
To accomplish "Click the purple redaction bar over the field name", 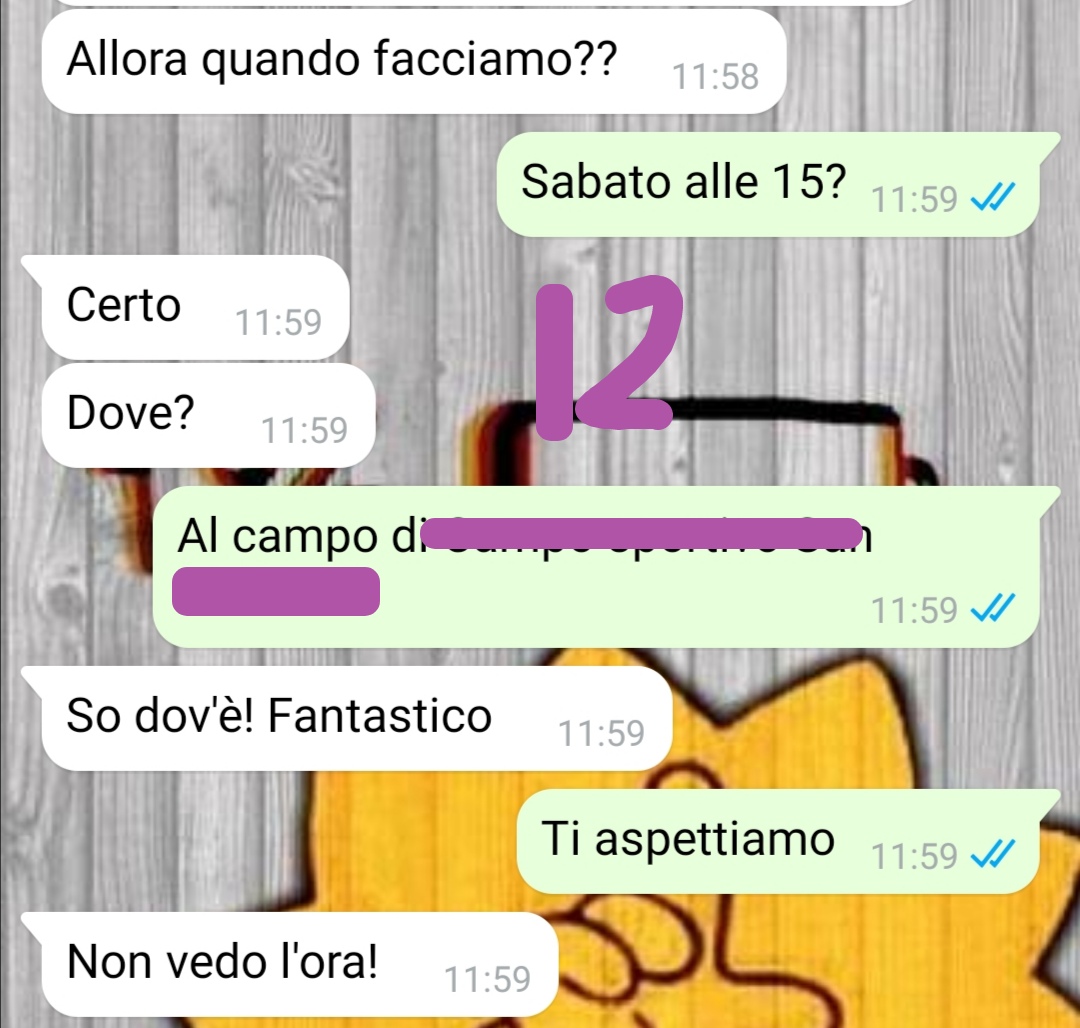I will [x=641, y=533].
